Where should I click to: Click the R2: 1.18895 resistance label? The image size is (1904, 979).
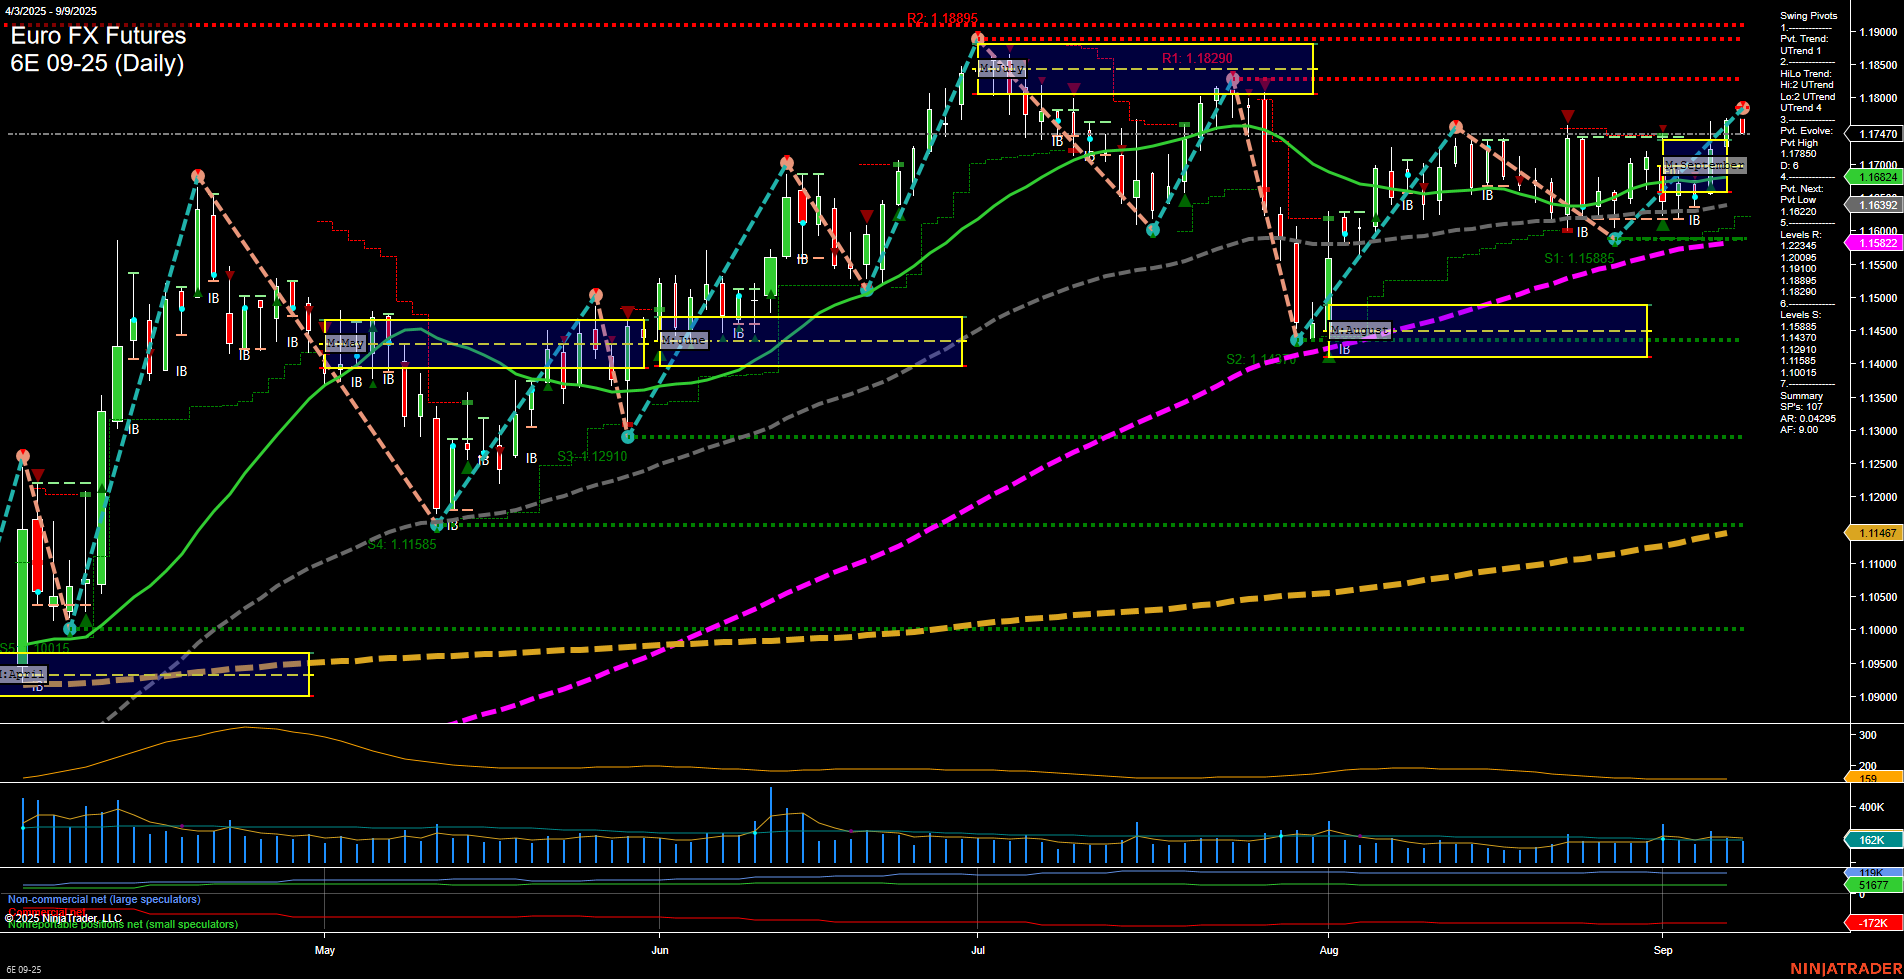coord(940,16)
